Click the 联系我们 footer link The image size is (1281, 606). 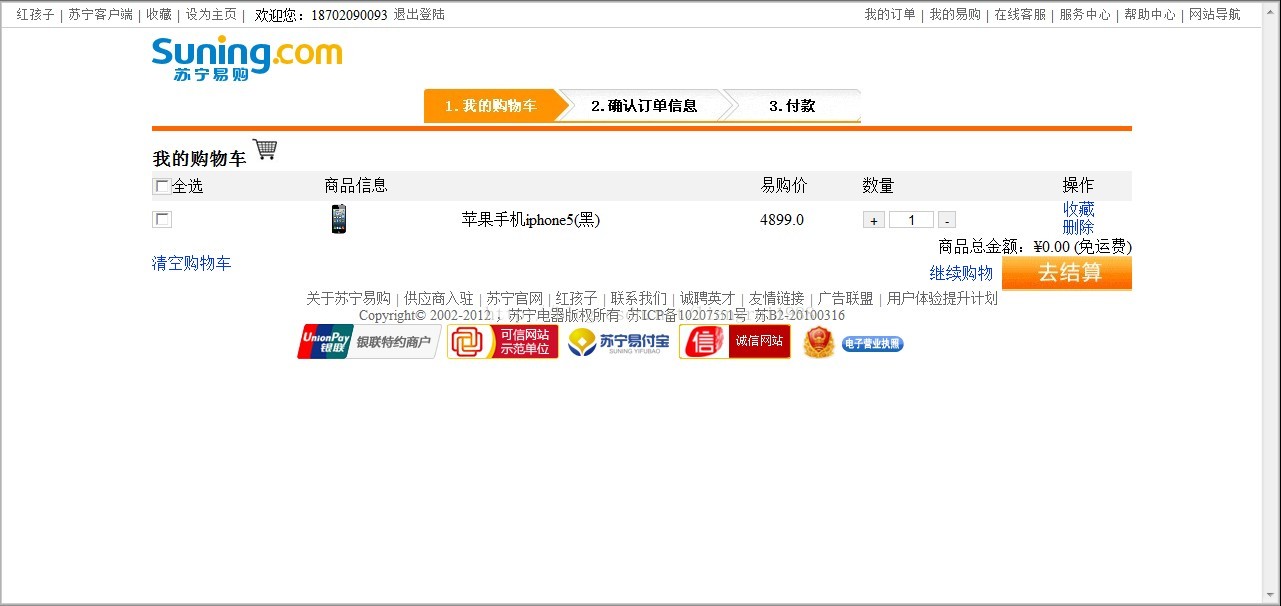pyautogui.click(x=639, y=298)
